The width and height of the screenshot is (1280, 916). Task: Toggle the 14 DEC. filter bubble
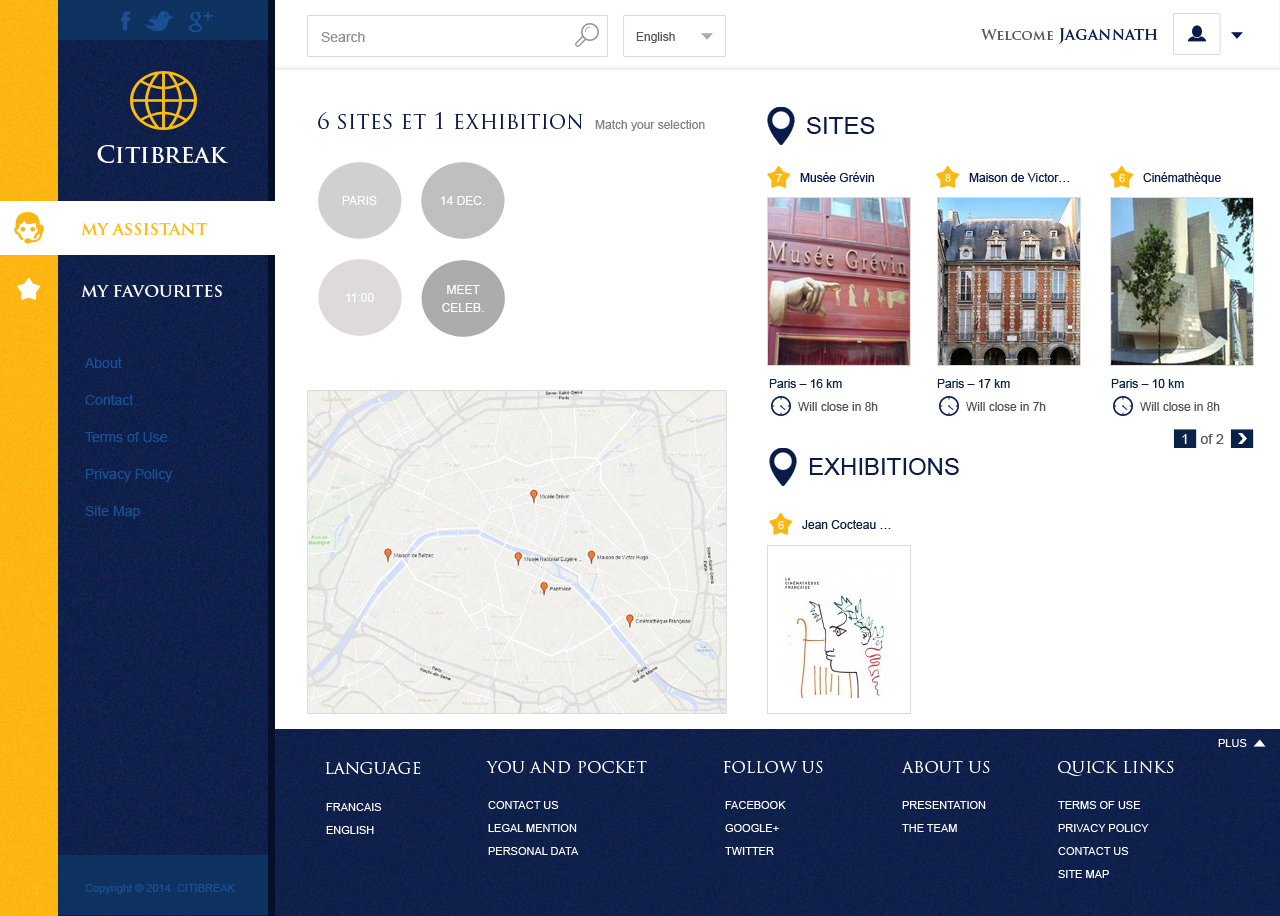pos(463,200)
